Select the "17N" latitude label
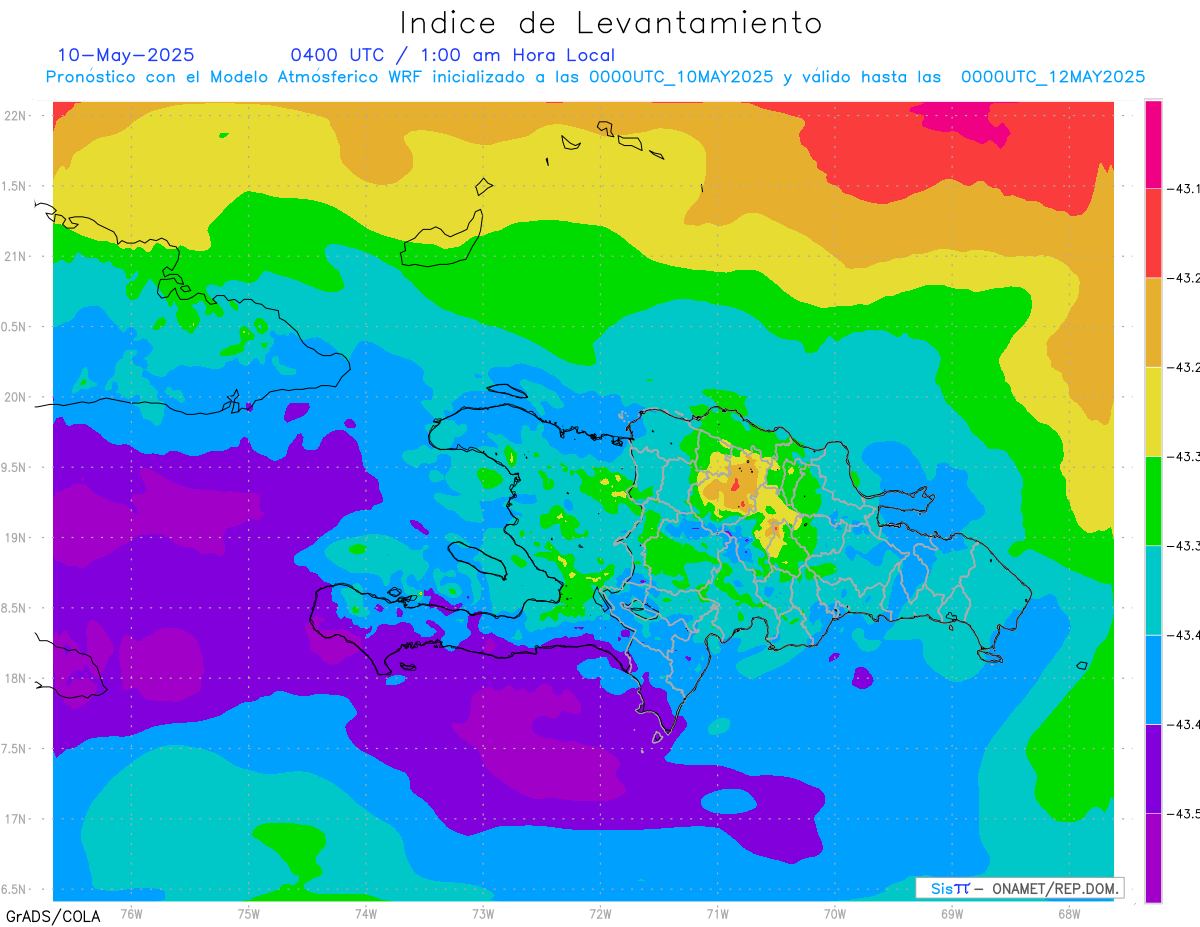Image resolution: width=1200 pixels, height=927 pixels. coord(15,819)
